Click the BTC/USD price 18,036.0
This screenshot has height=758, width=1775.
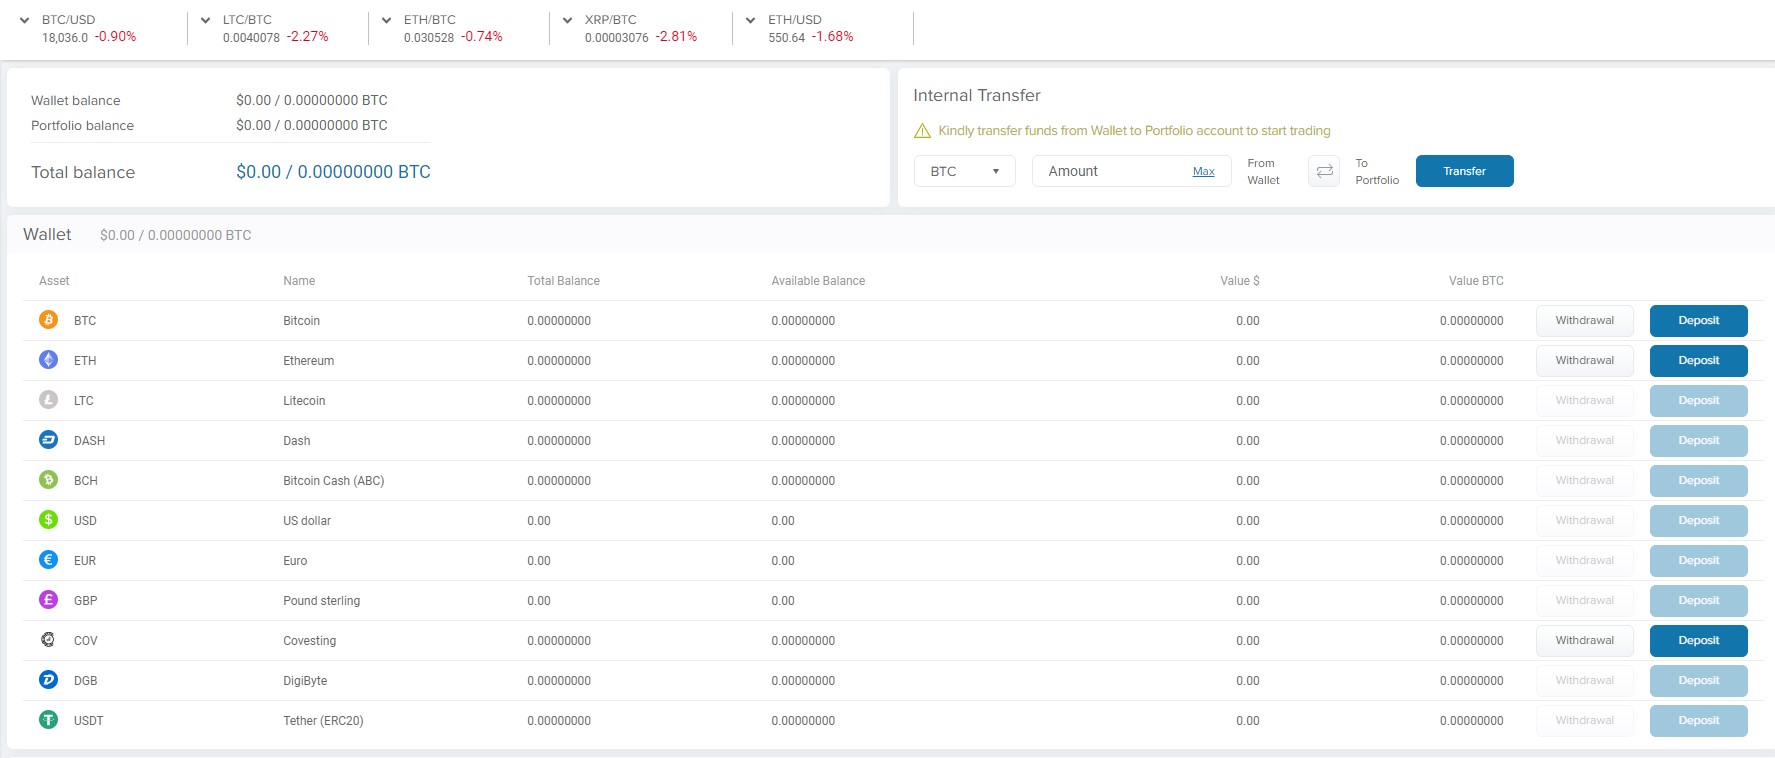(65, 38)
